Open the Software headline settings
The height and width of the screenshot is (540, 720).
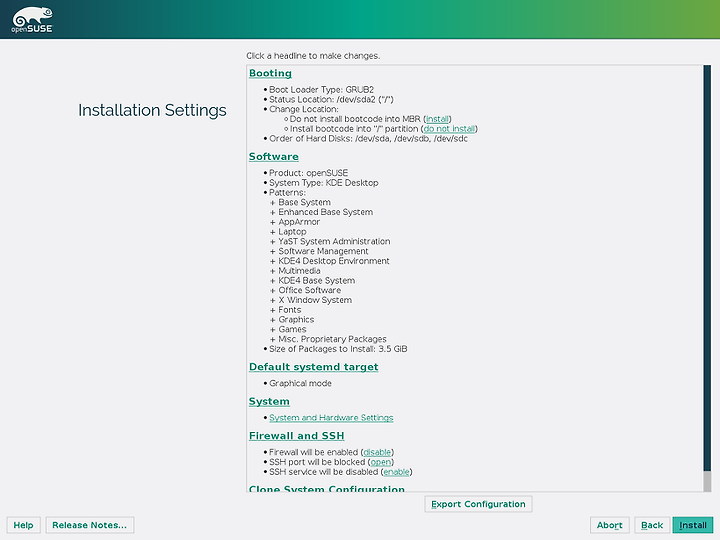click(x=274, y=157)
